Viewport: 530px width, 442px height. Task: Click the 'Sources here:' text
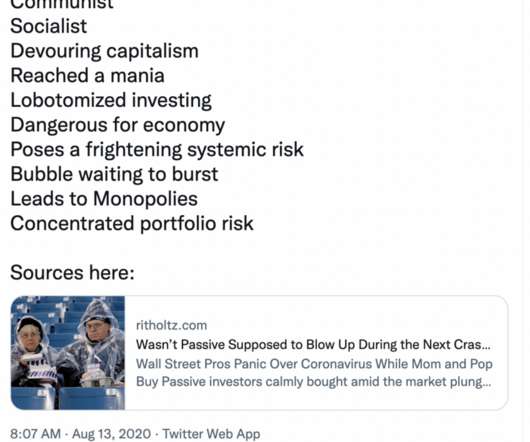coord(72,272)
